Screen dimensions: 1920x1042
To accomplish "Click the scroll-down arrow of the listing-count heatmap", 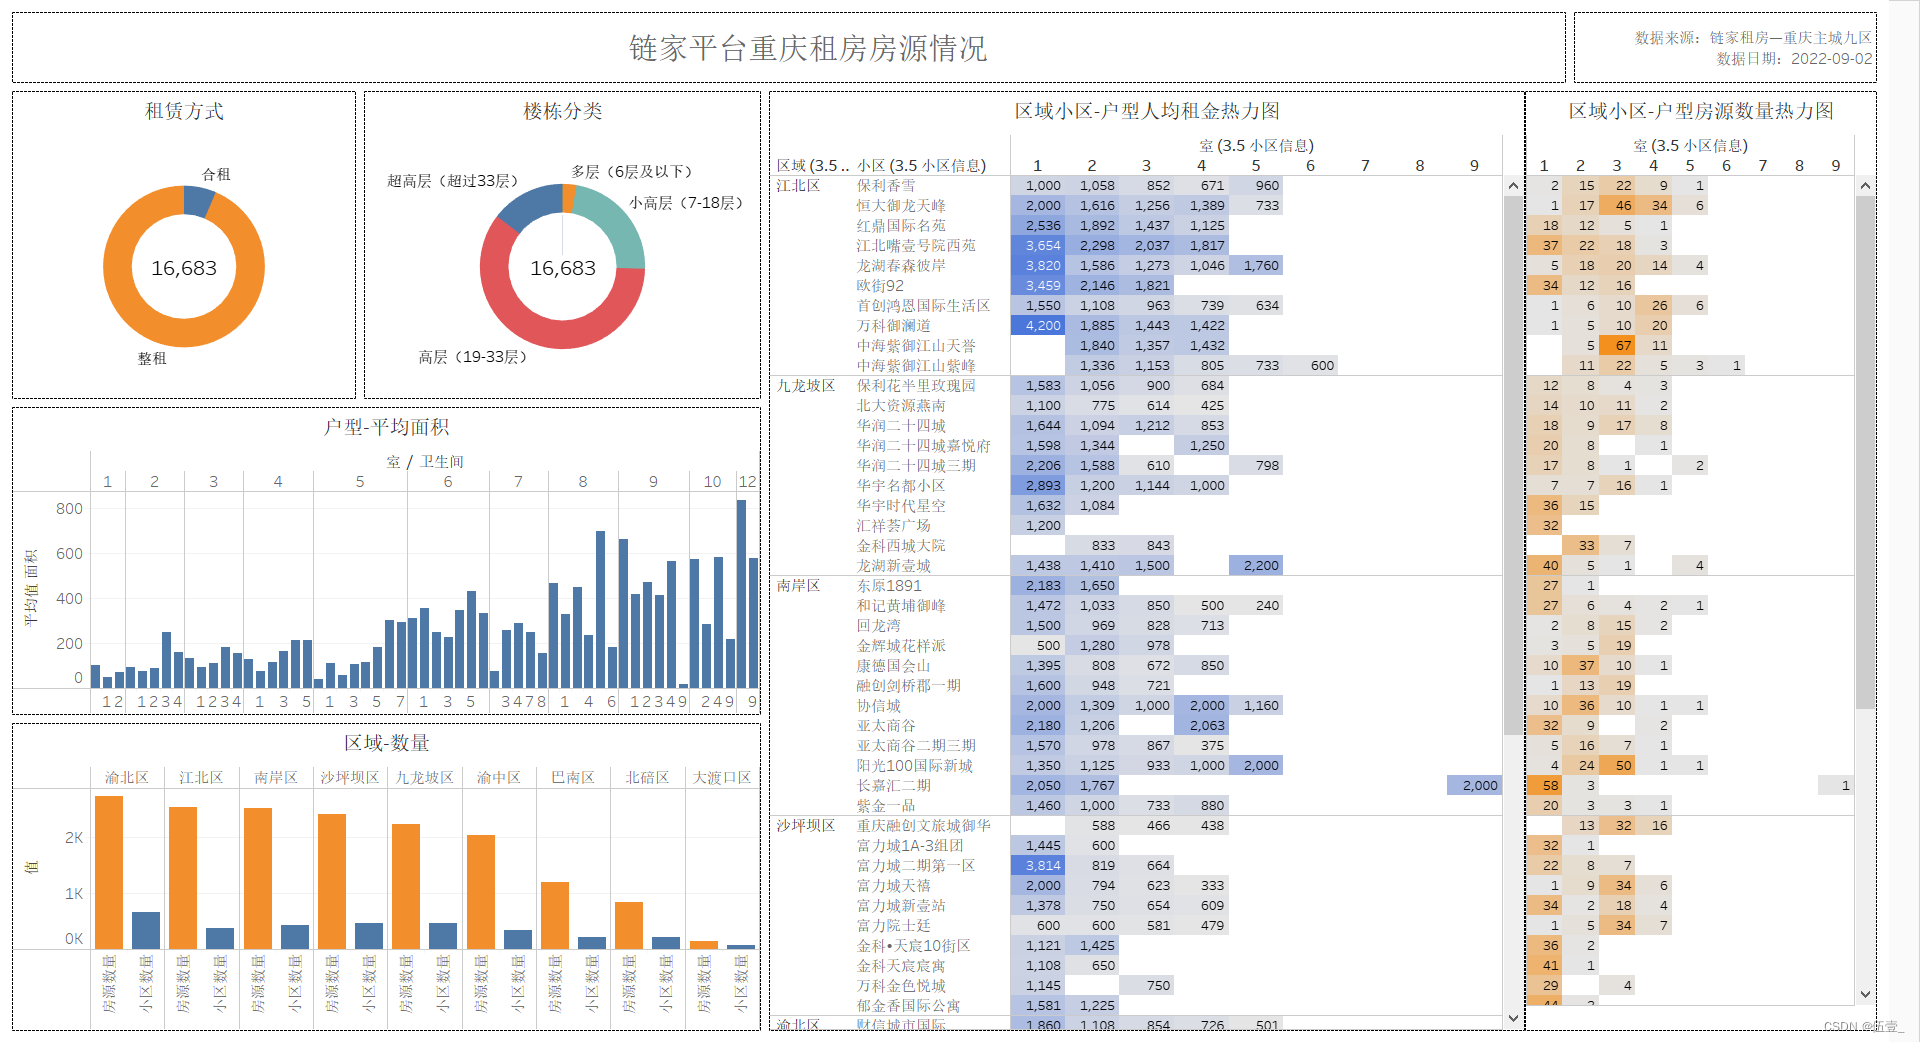I will (1865, 995).
